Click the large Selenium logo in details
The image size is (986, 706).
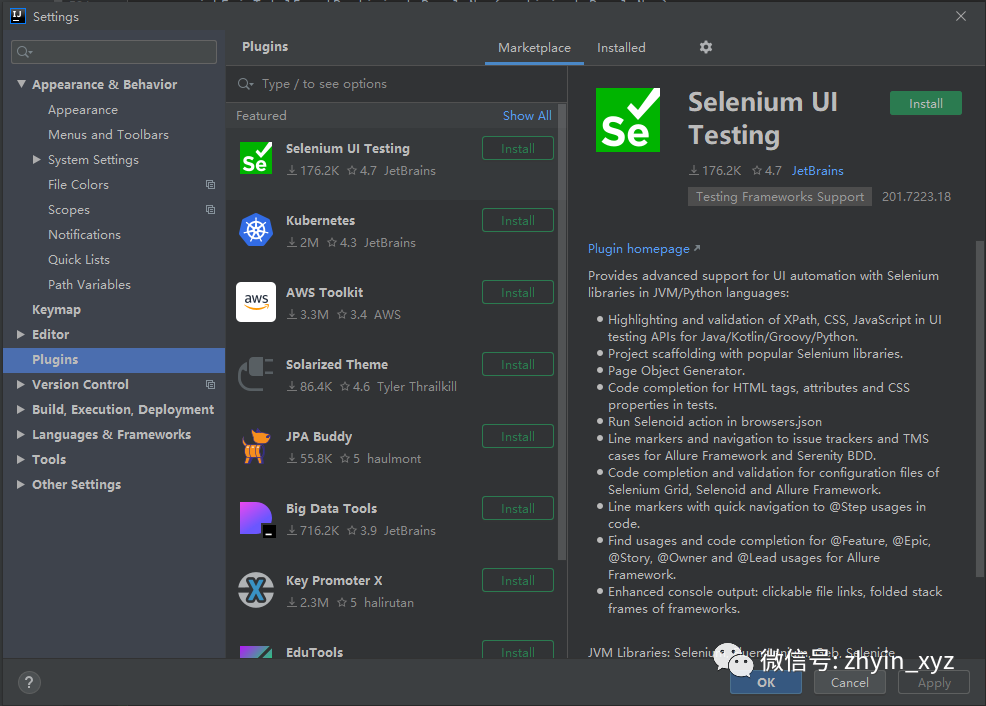coord(628,120)
